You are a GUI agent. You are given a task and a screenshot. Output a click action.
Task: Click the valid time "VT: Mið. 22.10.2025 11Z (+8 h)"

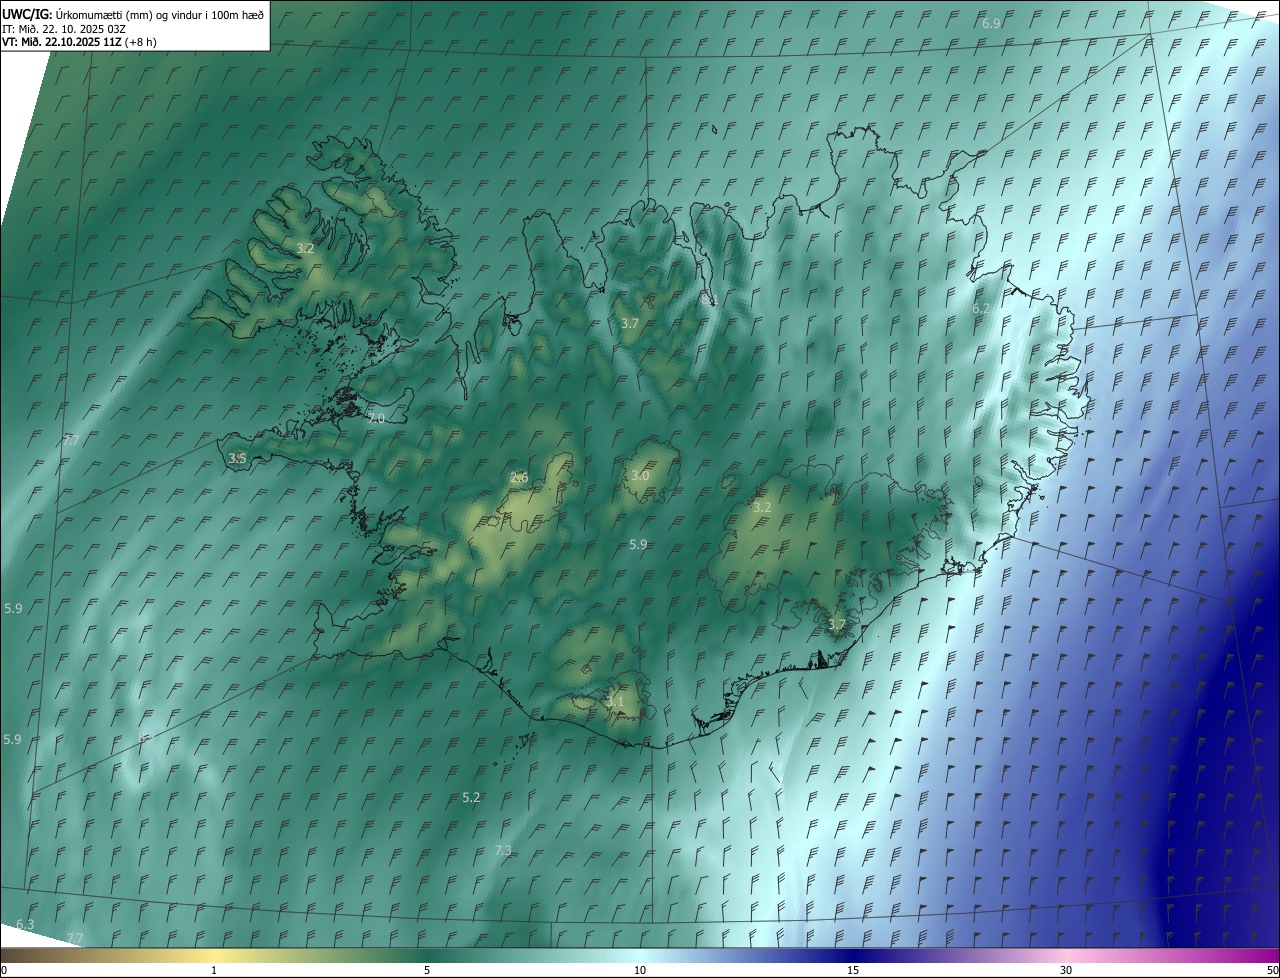tap(79, 42)
